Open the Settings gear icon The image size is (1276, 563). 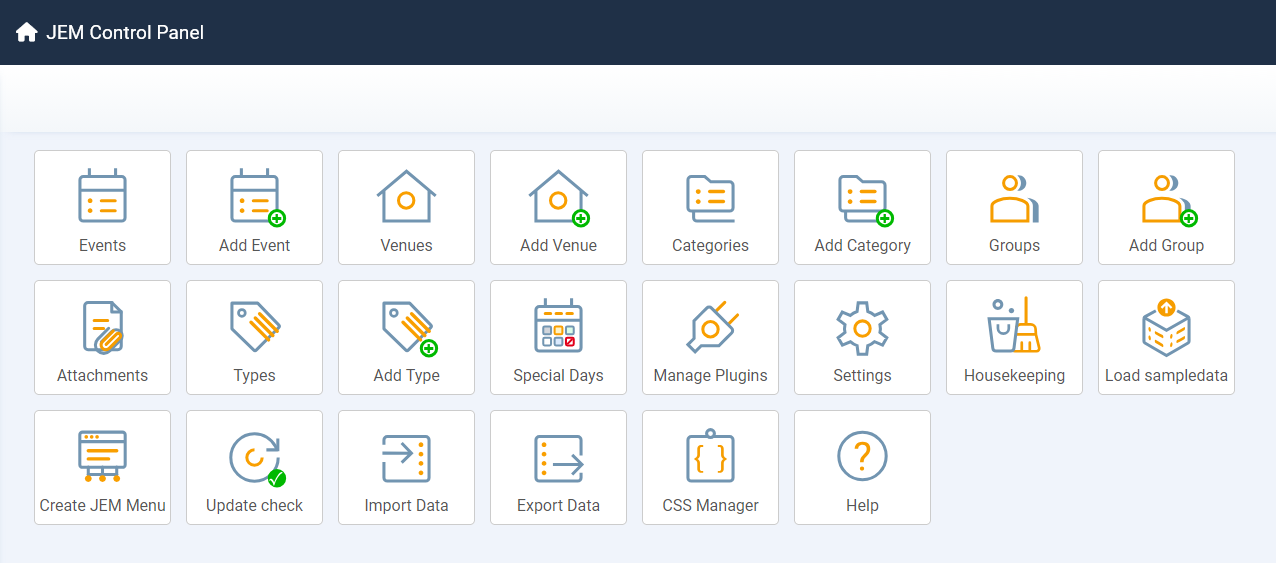pyautogui.click(x=862, y=327)
